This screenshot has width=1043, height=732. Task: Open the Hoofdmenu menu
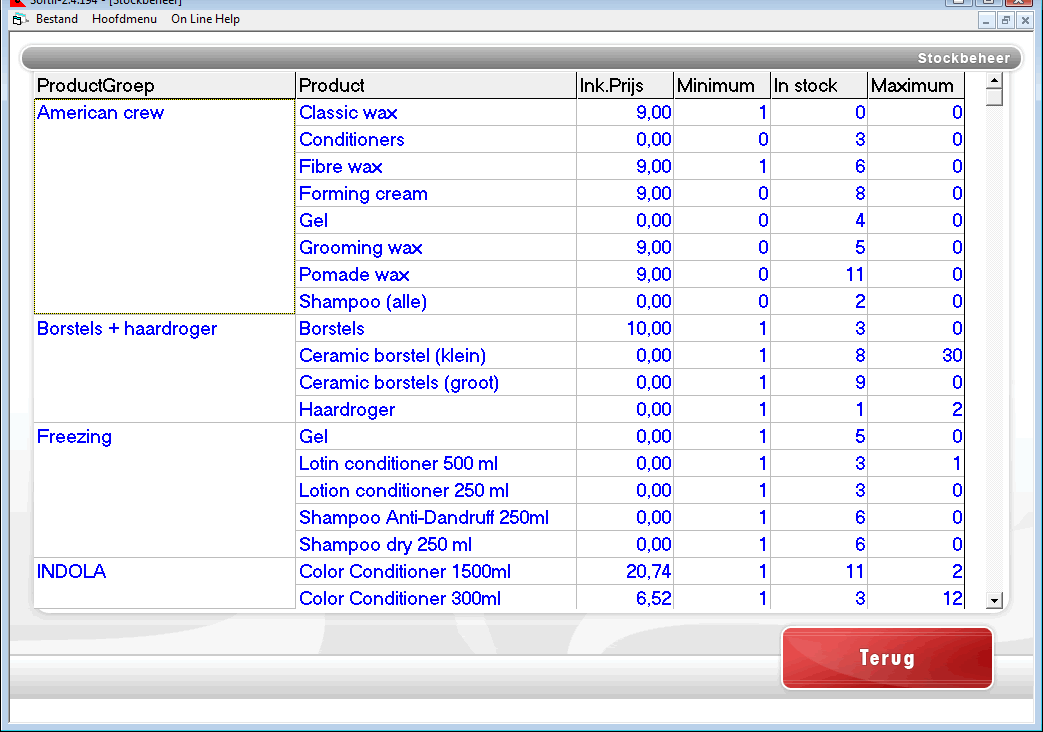point(124,19)
